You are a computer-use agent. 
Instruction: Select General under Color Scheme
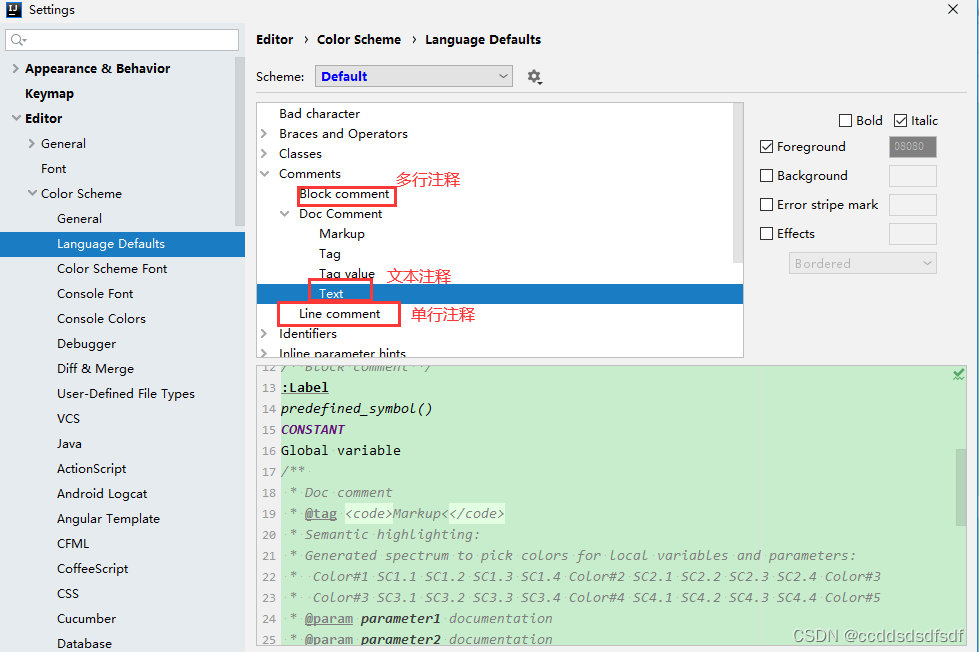click(x=79, y=219)
